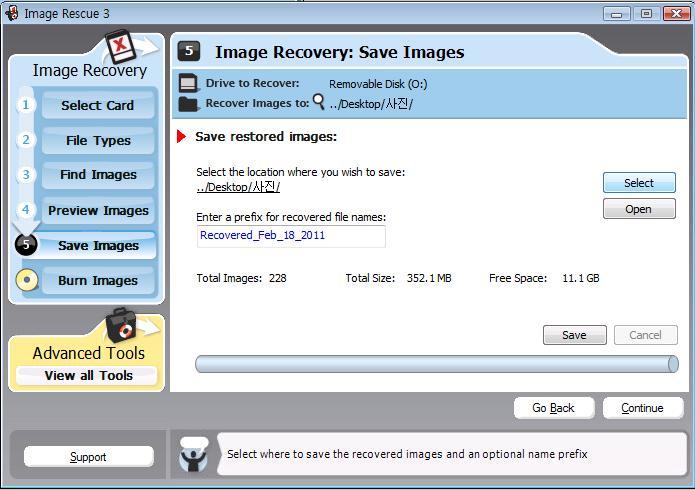
Task: Click the black step 5 circle in sidebar
Action: coord(26,244)
